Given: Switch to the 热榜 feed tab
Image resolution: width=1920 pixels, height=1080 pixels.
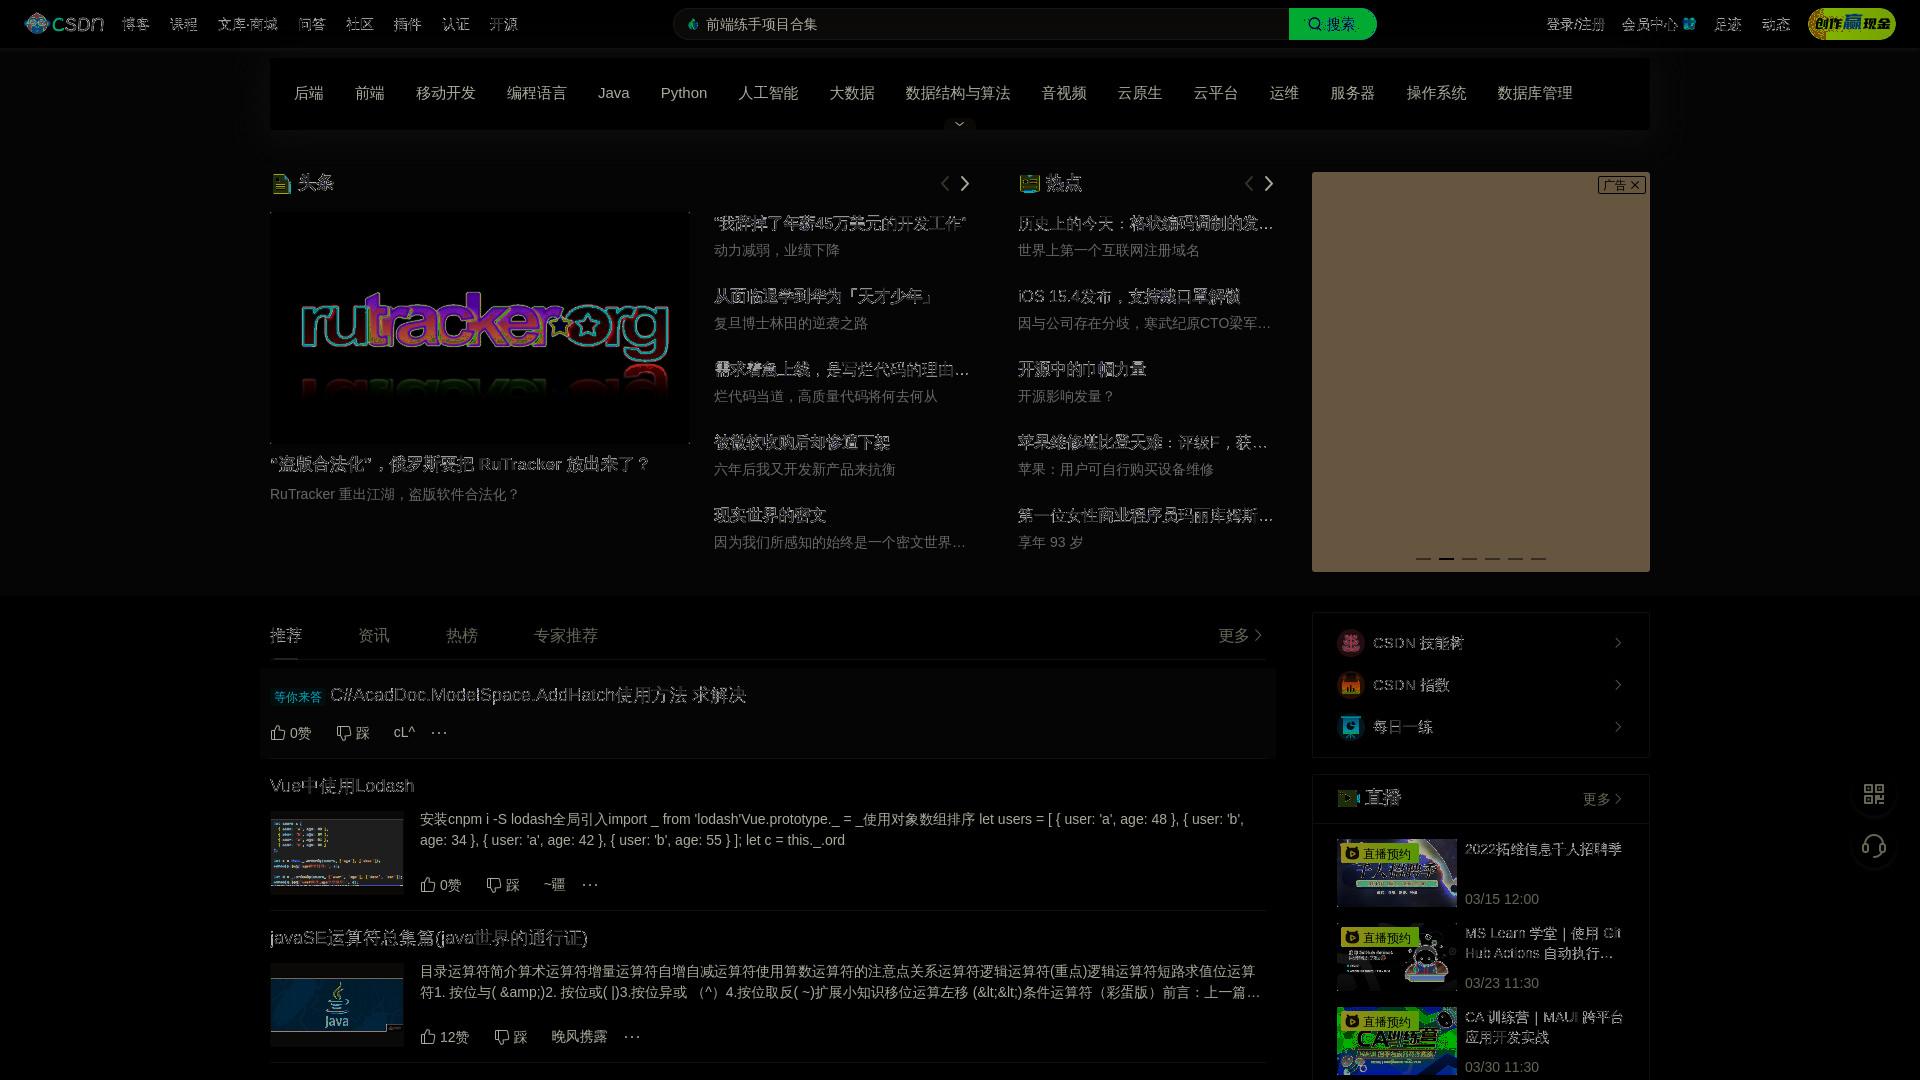Looking at the screenshot, I should pos(462,636).
